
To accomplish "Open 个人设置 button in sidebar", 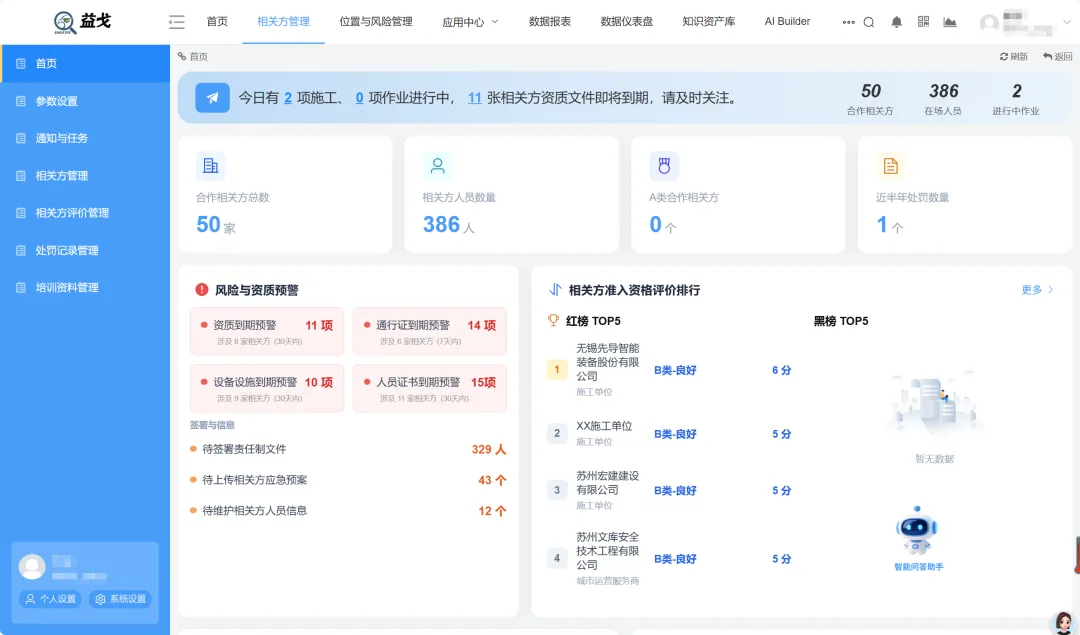I will (50, 599).
